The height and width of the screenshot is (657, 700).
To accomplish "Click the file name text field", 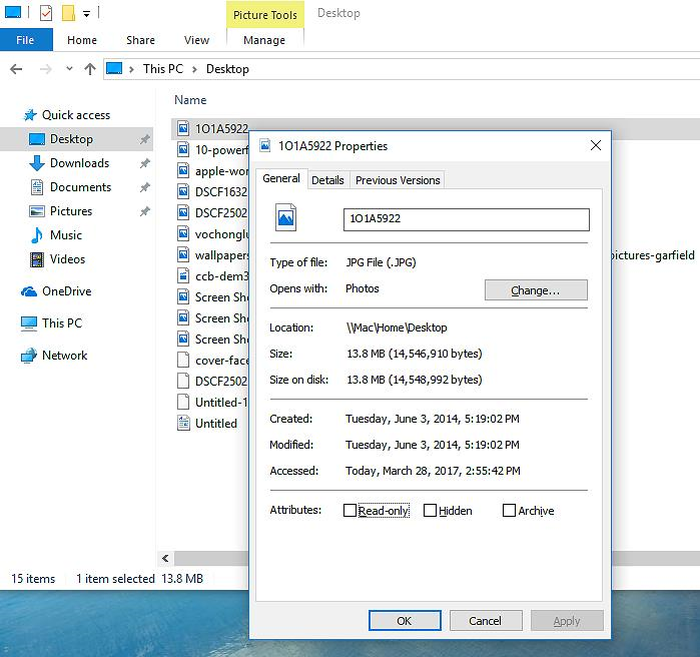I will click(x=465, y=218).
